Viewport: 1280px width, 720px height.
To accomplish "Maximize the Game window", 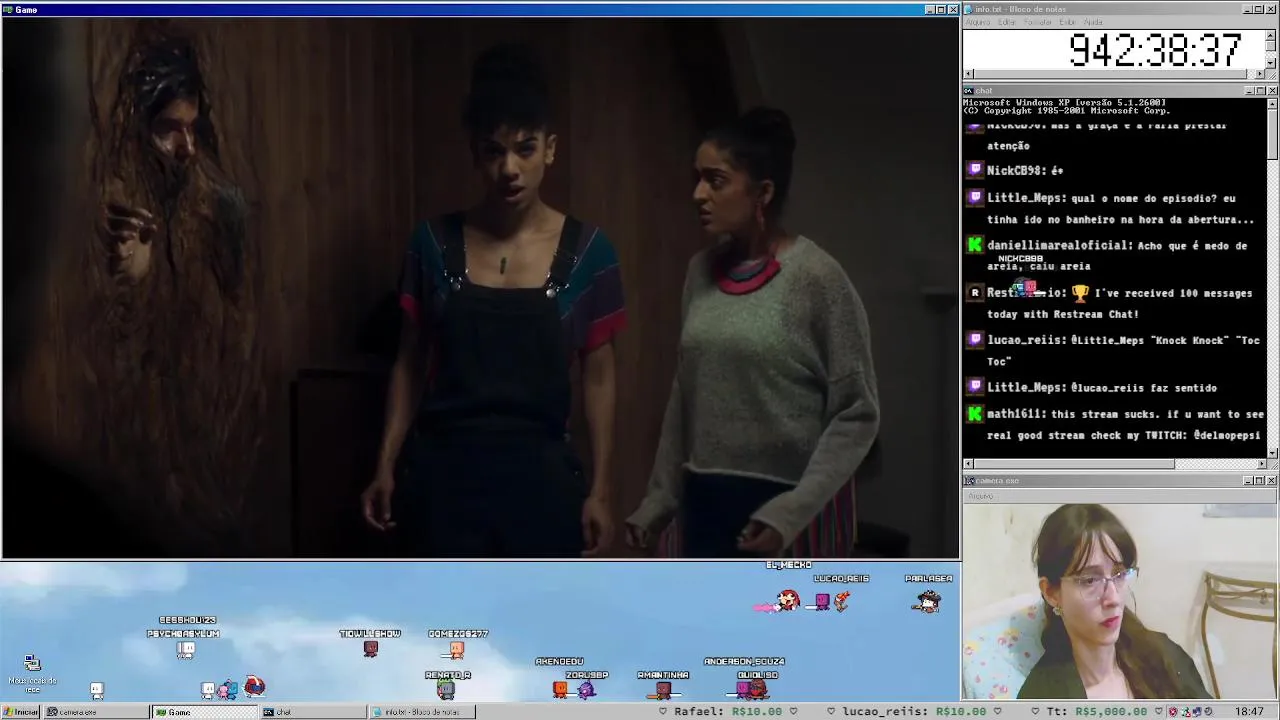I will (941, 9).
